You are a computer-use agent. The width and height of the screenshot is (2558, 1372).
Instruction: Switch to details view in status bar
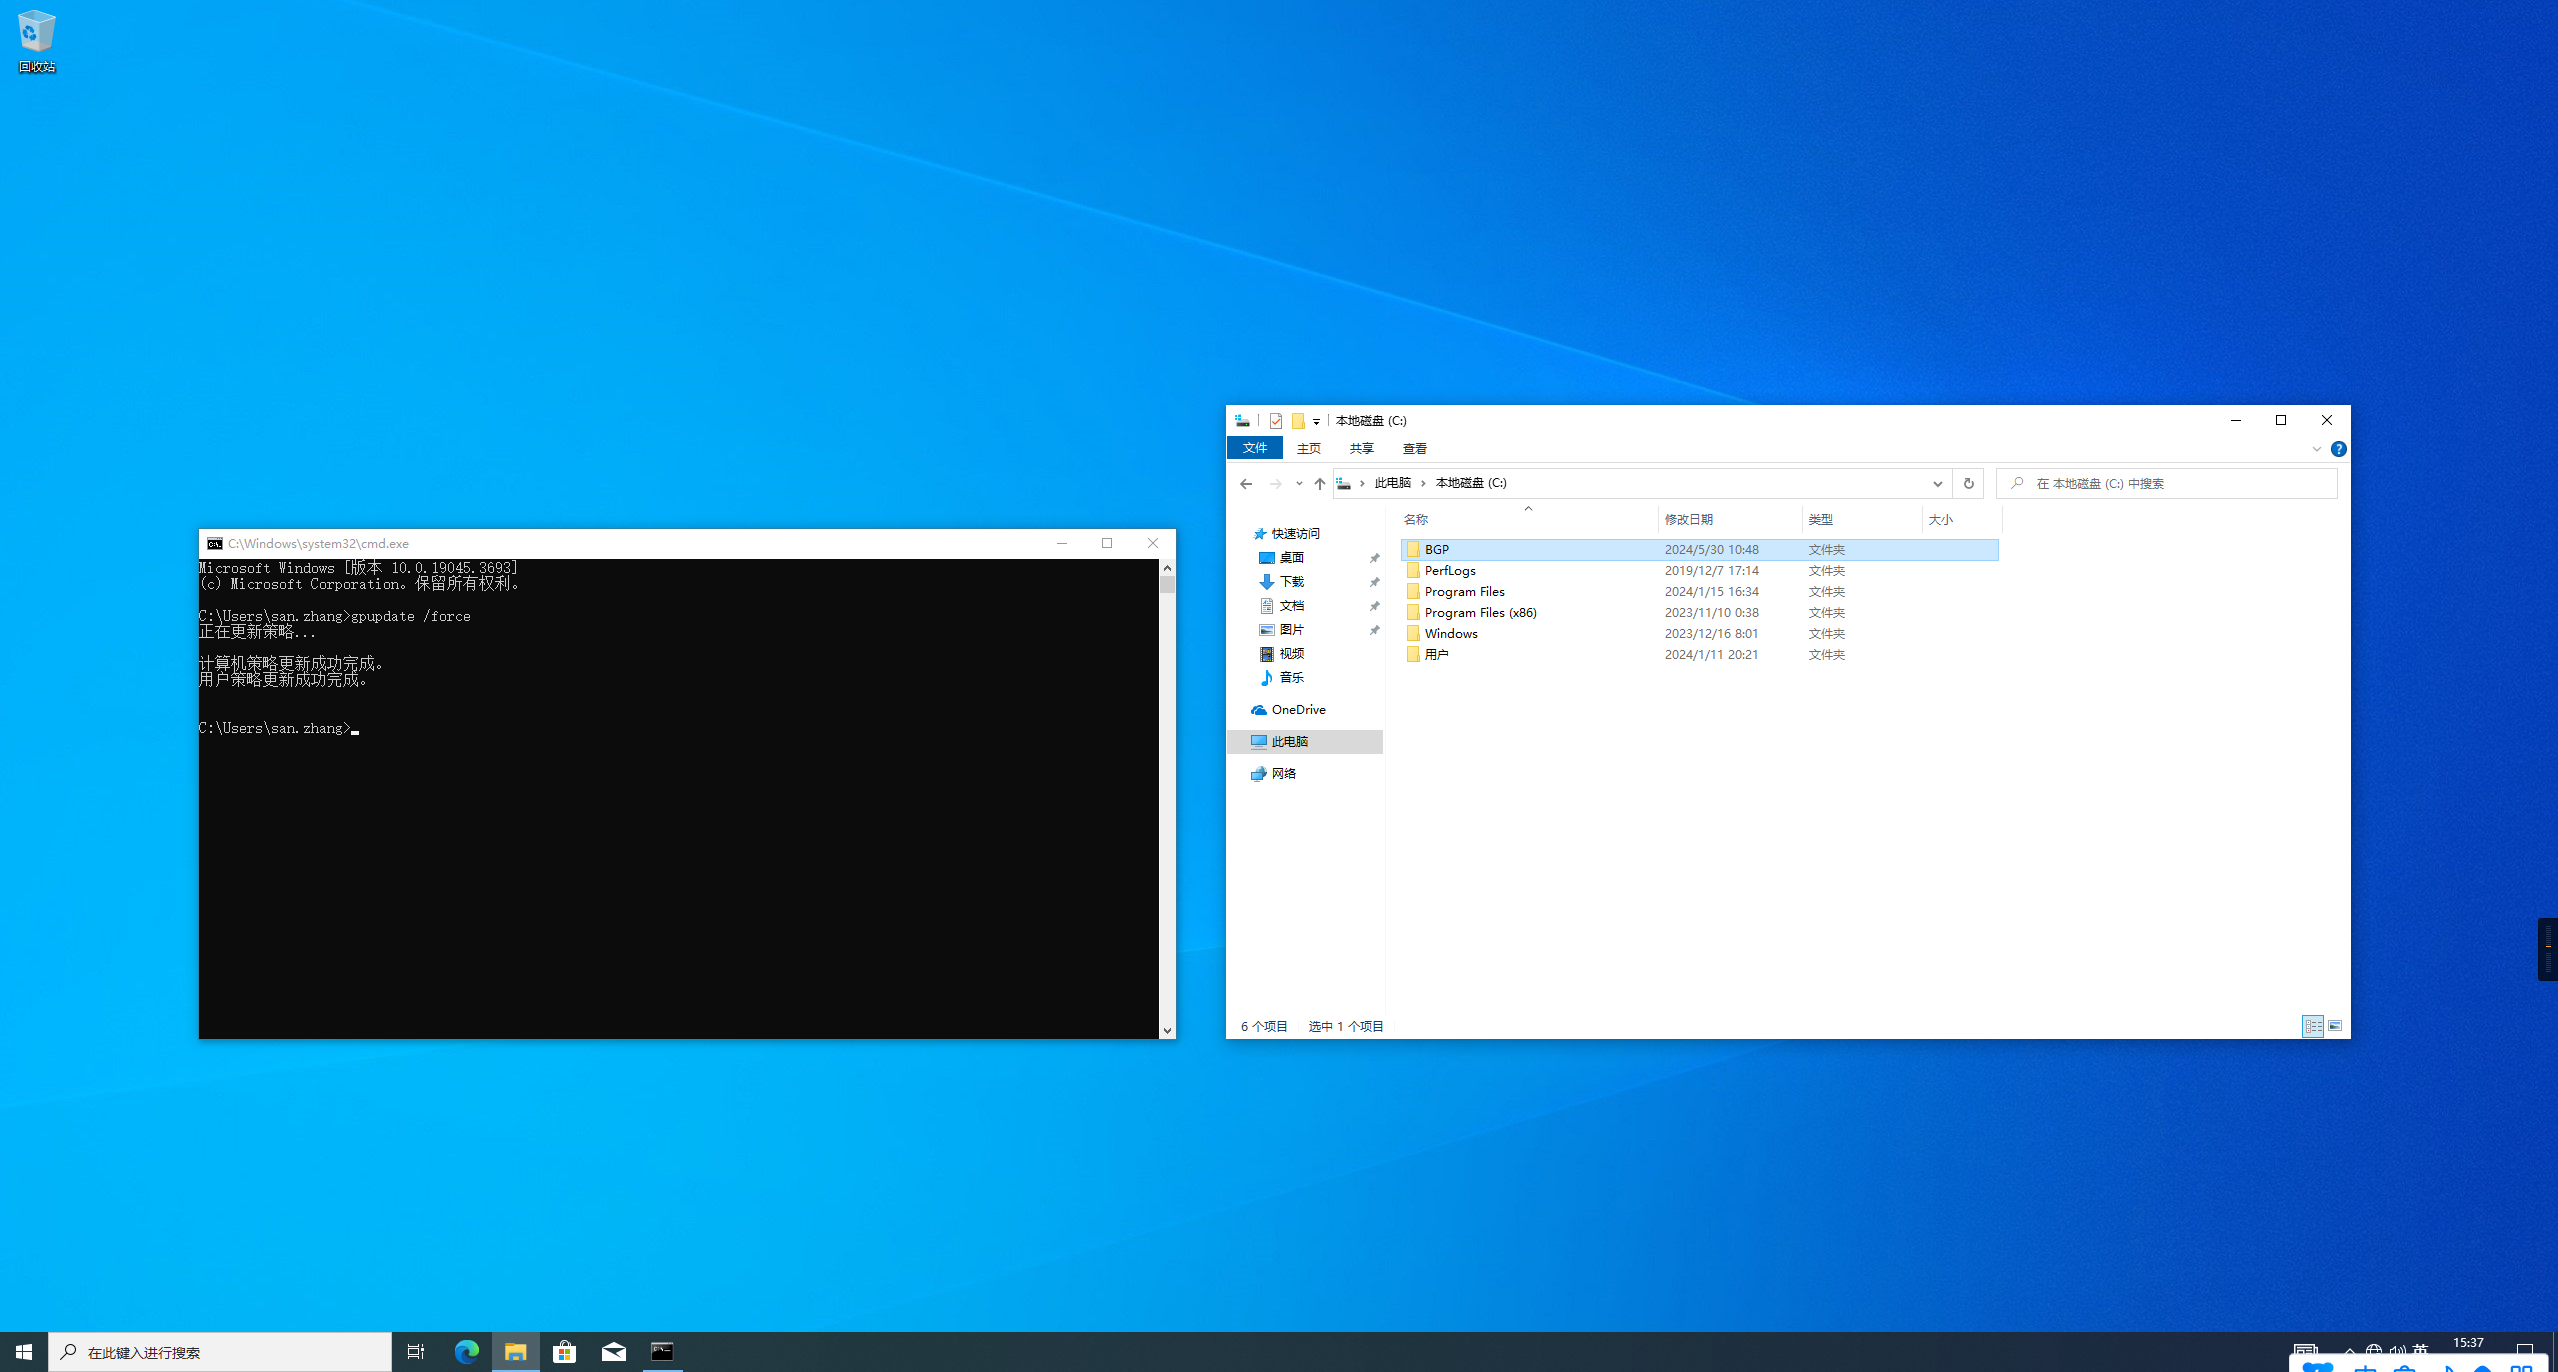2312,1026
